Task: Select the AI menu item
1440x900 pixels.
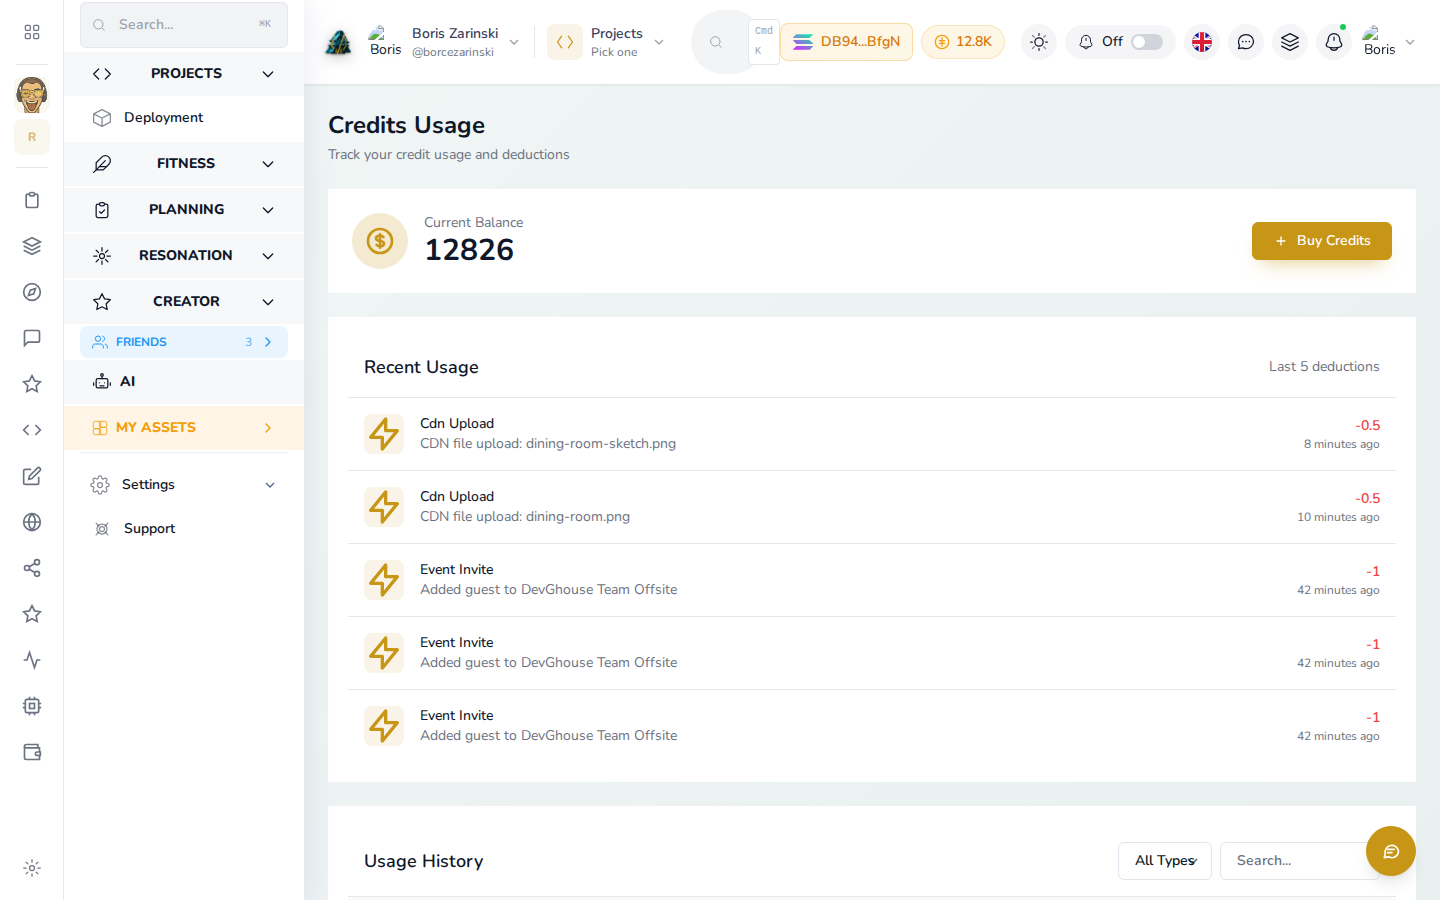Action: pos(184,382)
